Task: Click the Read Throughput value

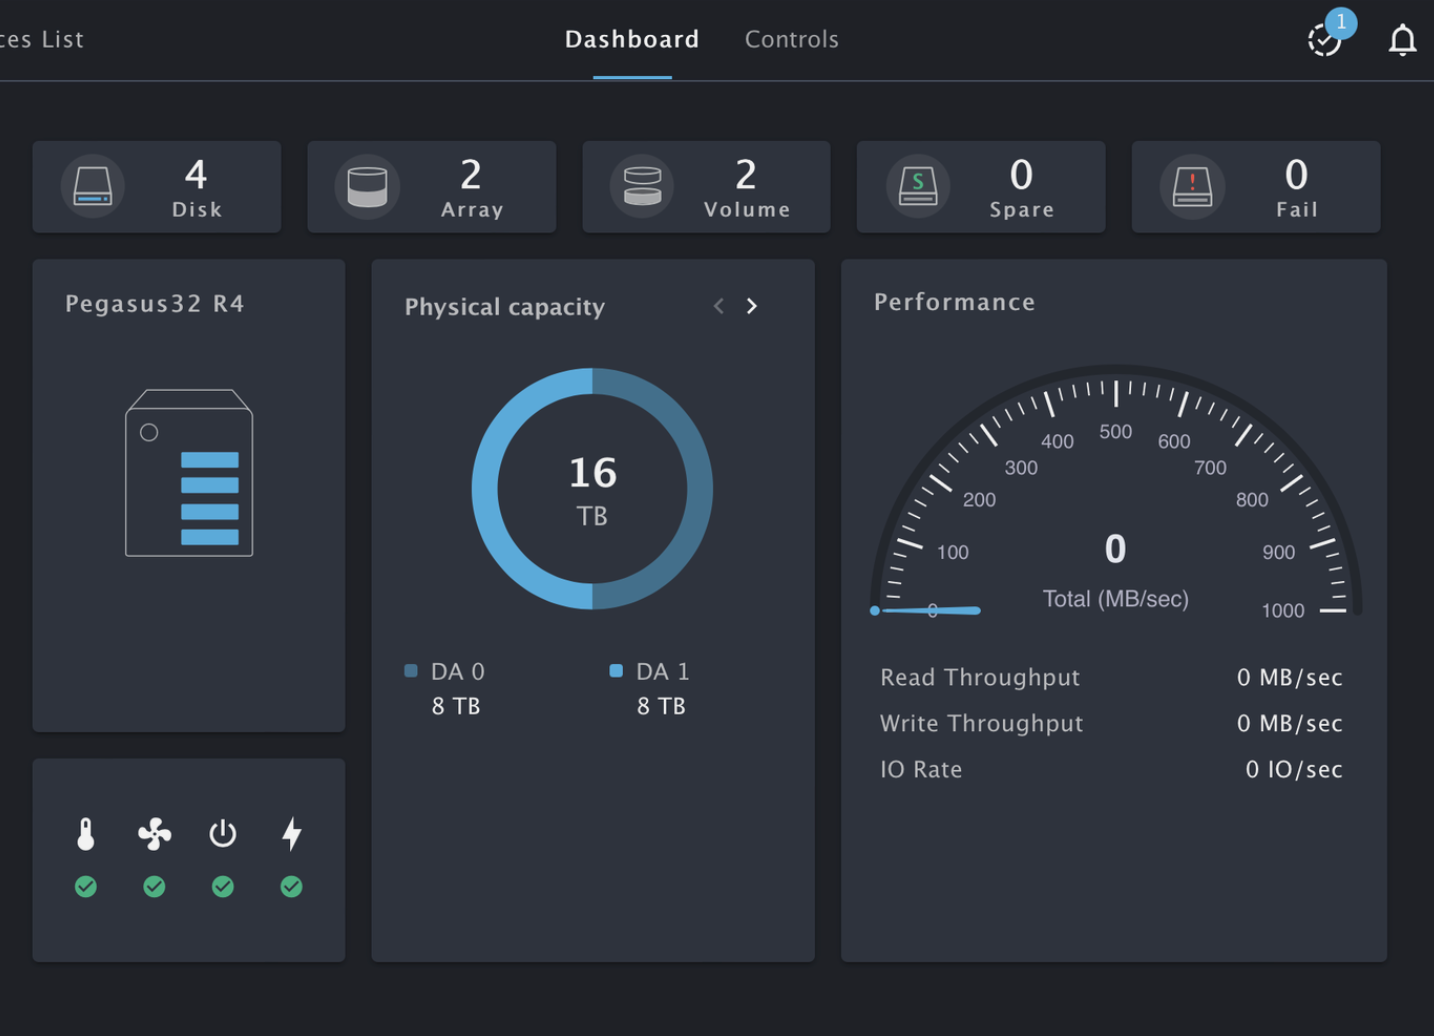Action: tap(1290, 677)
